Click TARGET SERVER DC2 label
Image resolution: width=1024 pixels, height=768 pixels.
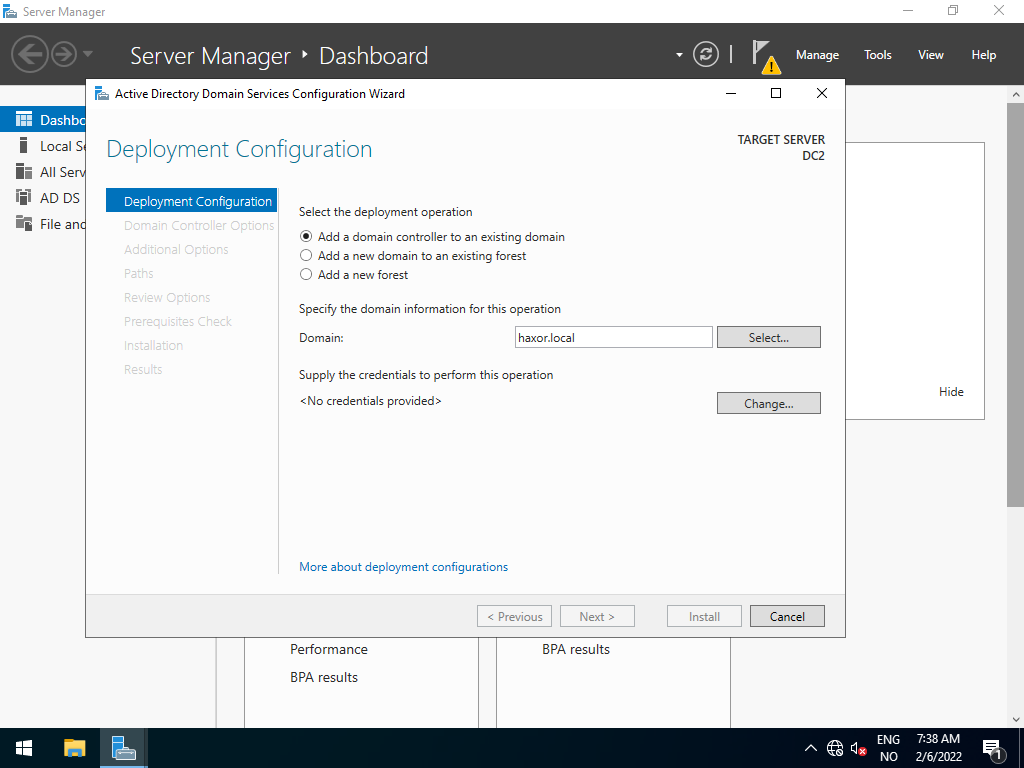point(781,148)
